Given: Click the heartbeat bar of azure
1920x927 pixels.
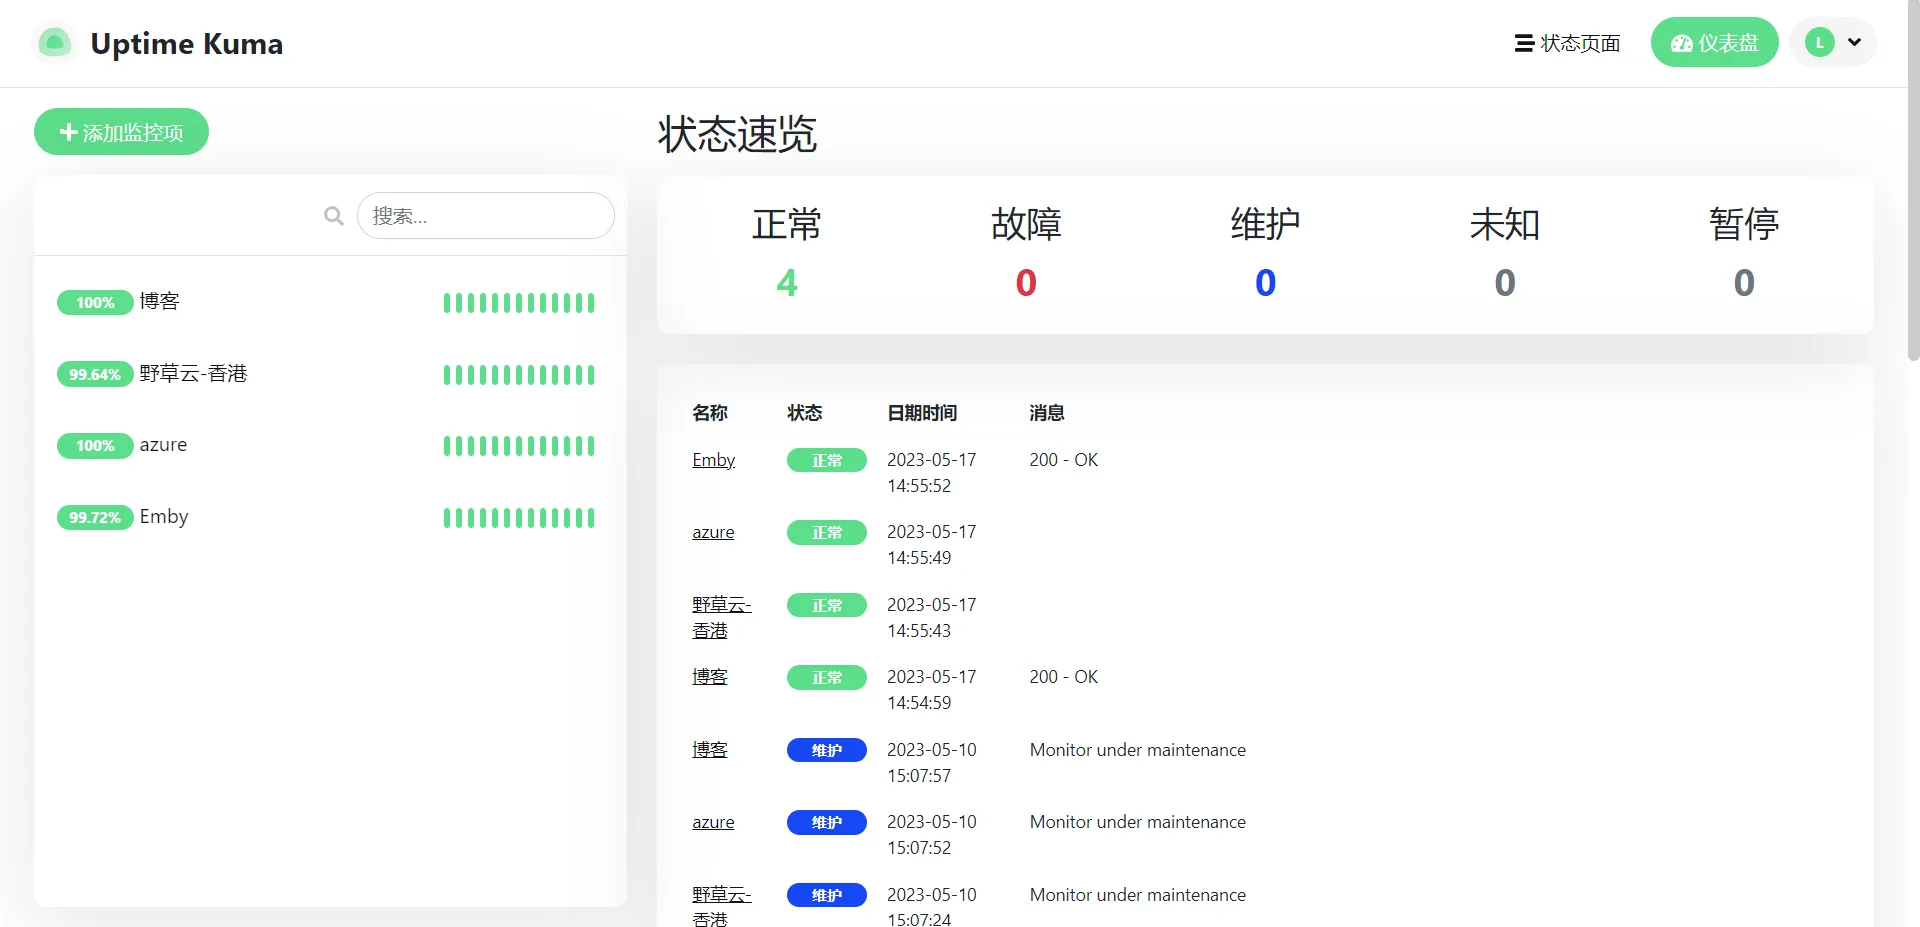Looking at the screenshot, I should tap(519, 446).
